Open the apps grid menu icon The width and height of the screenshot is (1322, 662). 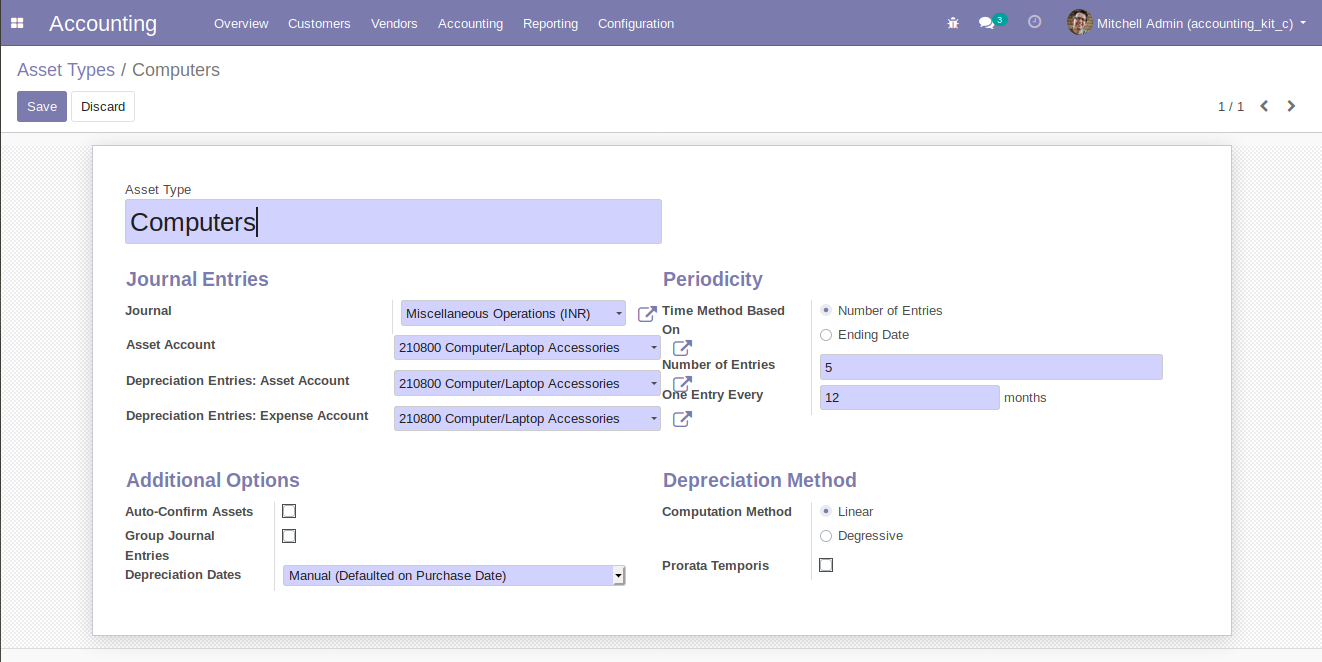click(17, 23)
